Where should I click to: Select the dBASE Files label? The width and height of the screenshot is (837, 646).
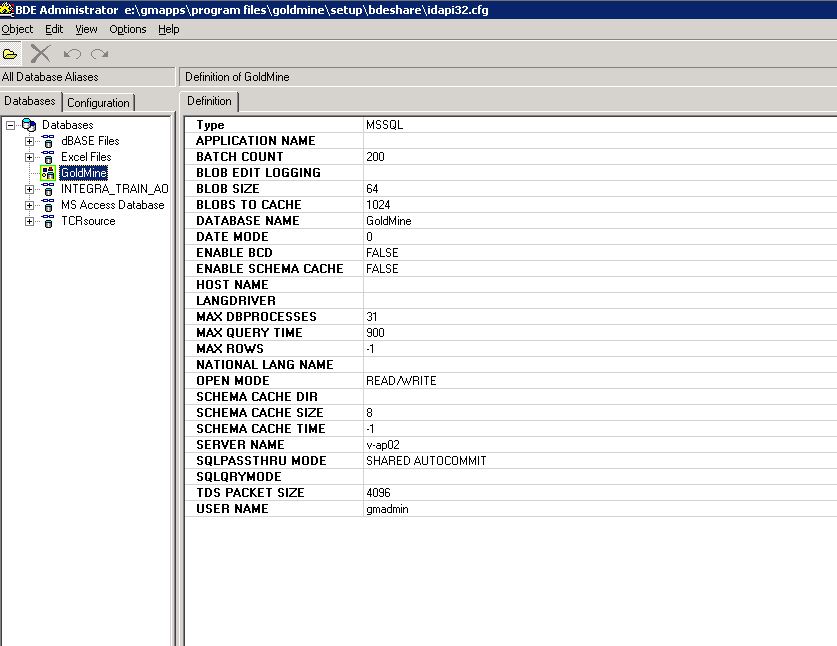pos(90,141)
